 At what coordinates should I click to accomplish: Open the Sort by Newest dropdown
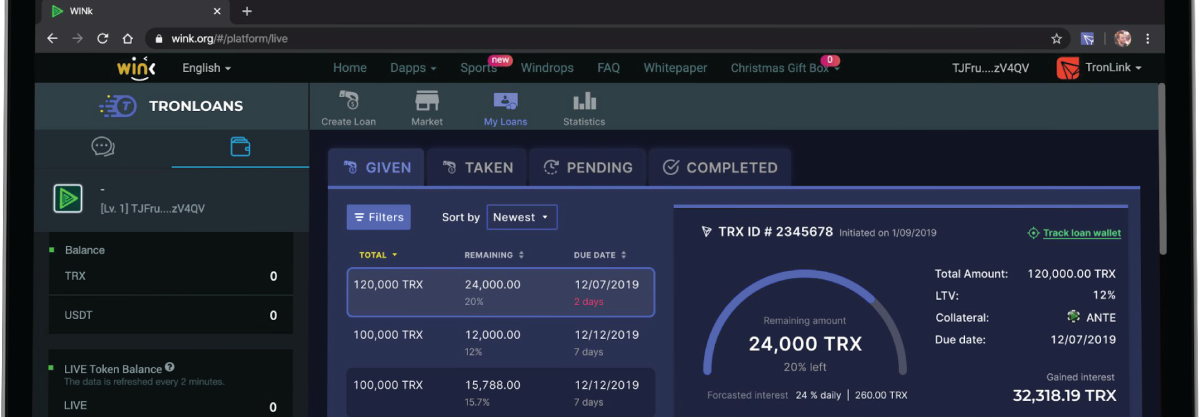click(522, 217)
